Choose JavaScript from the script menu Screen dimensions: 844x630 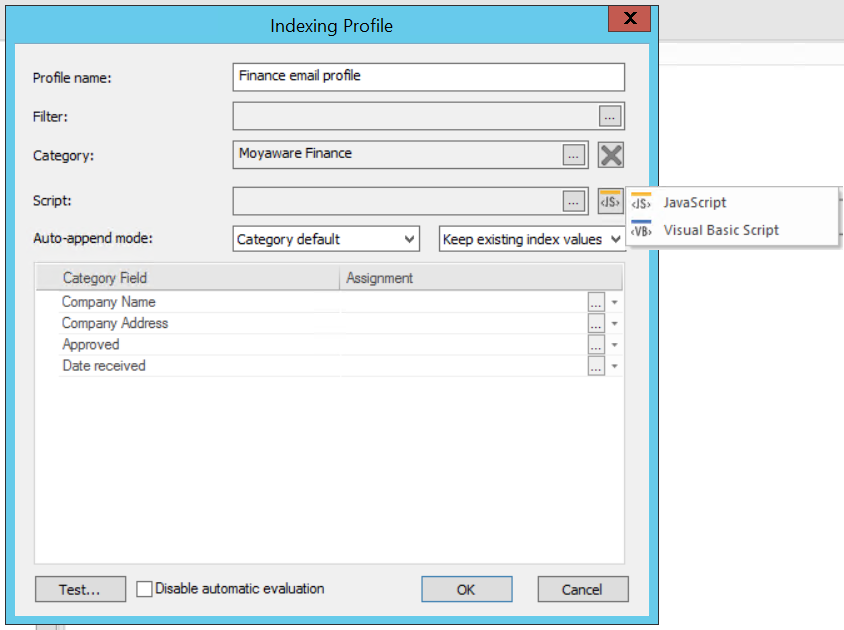[695, 202]
